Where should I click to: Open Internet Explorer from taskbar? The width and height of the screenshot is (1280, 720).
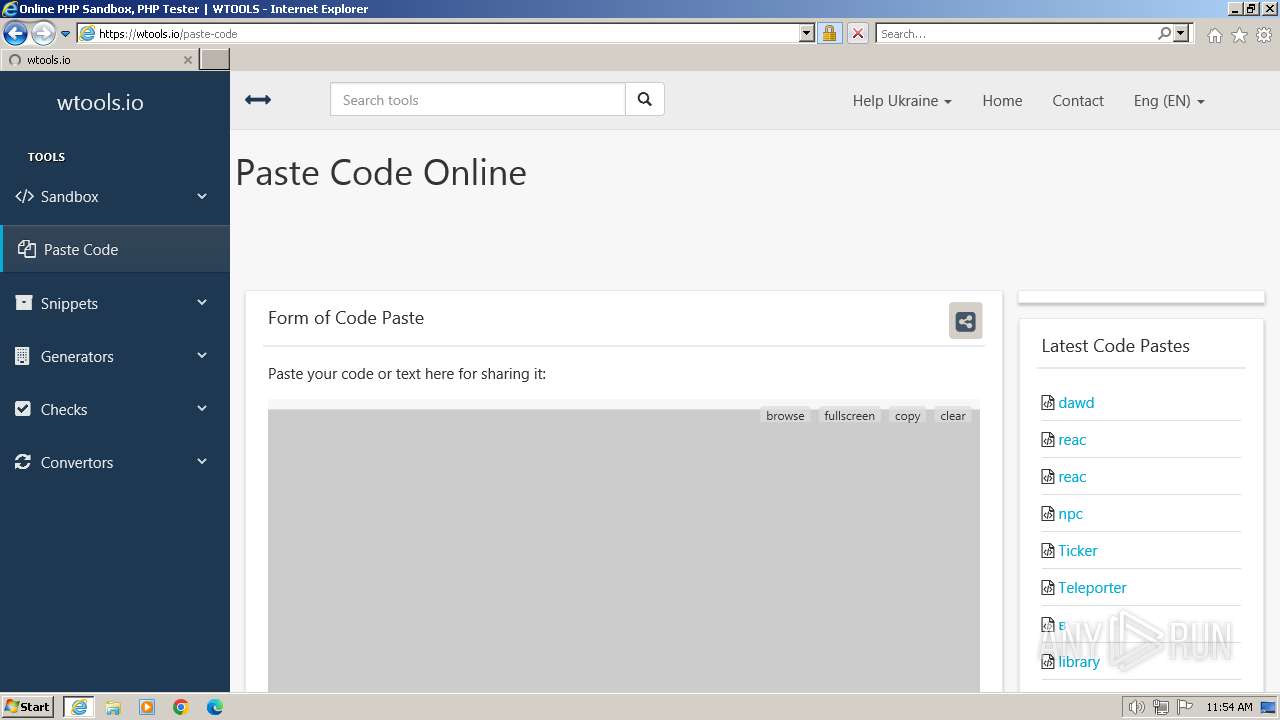pos(79,707)
